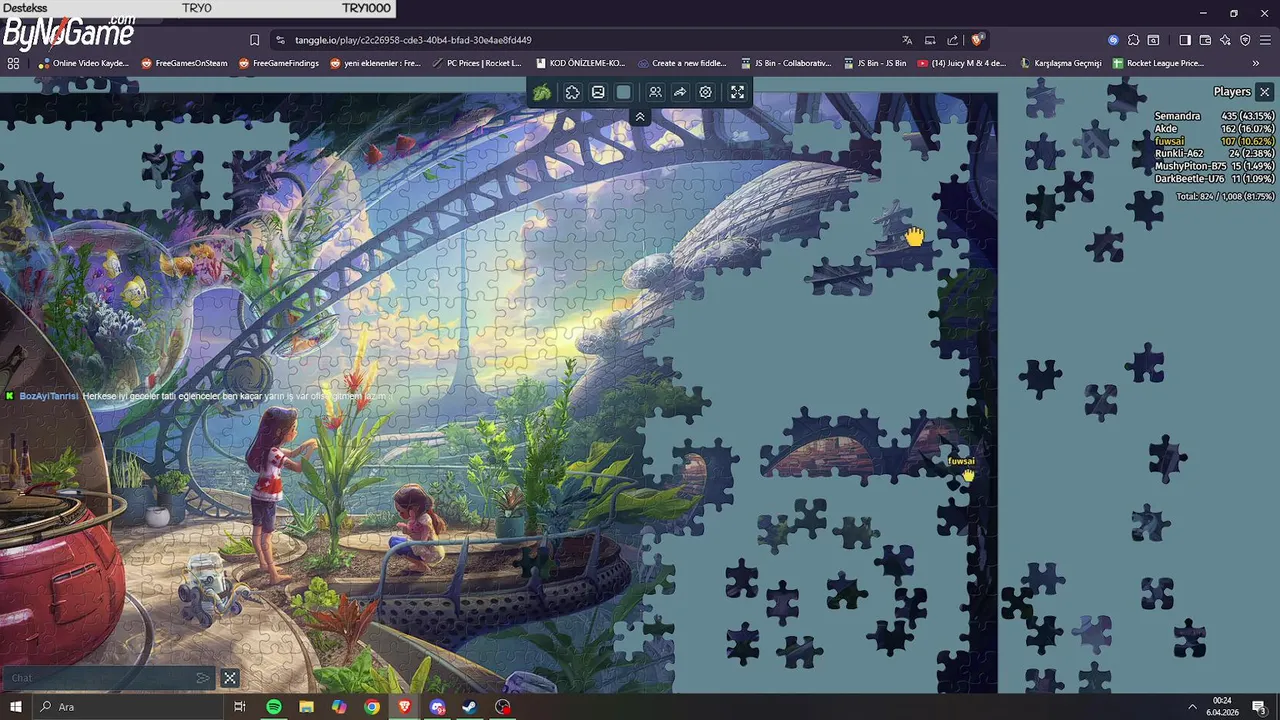The image size is (1280, 720).
Task: Close the chat box
Action: [230, 678]
